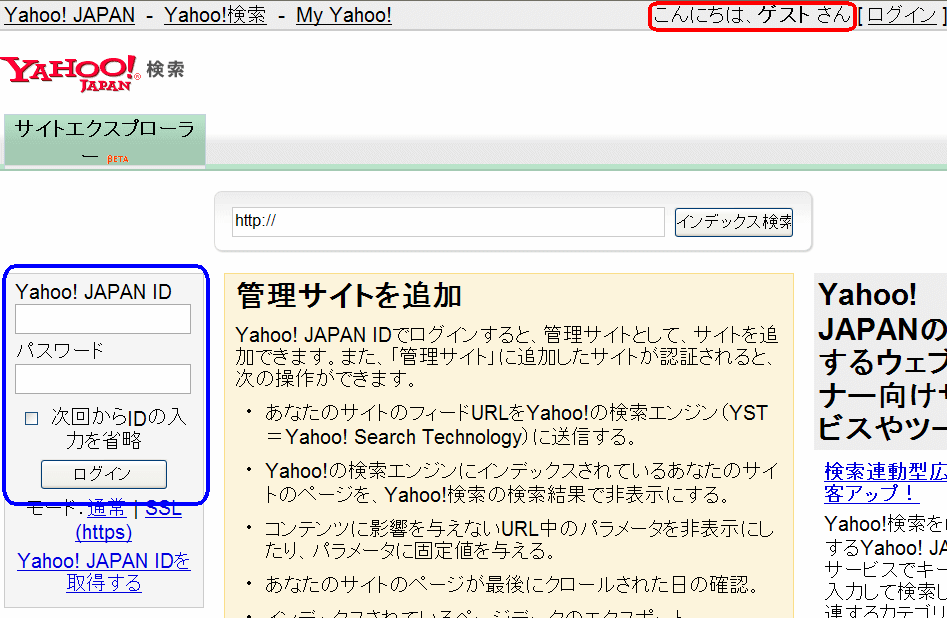This screenshot has width=947, height=618.
Task: Open Yahoo! JAPAN IDを取得する link
Action: 104,571
